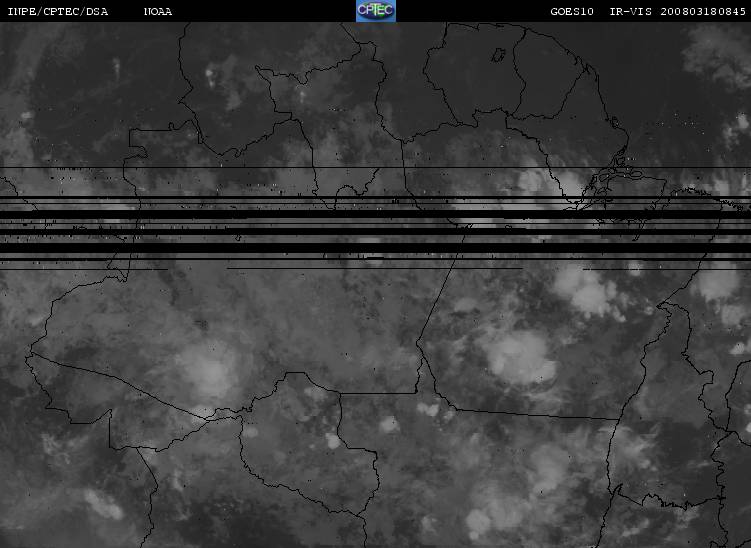The height and width of the screenshot is (548, 751).
Task: Select the GOES10 satellite label
Action: 572,11
